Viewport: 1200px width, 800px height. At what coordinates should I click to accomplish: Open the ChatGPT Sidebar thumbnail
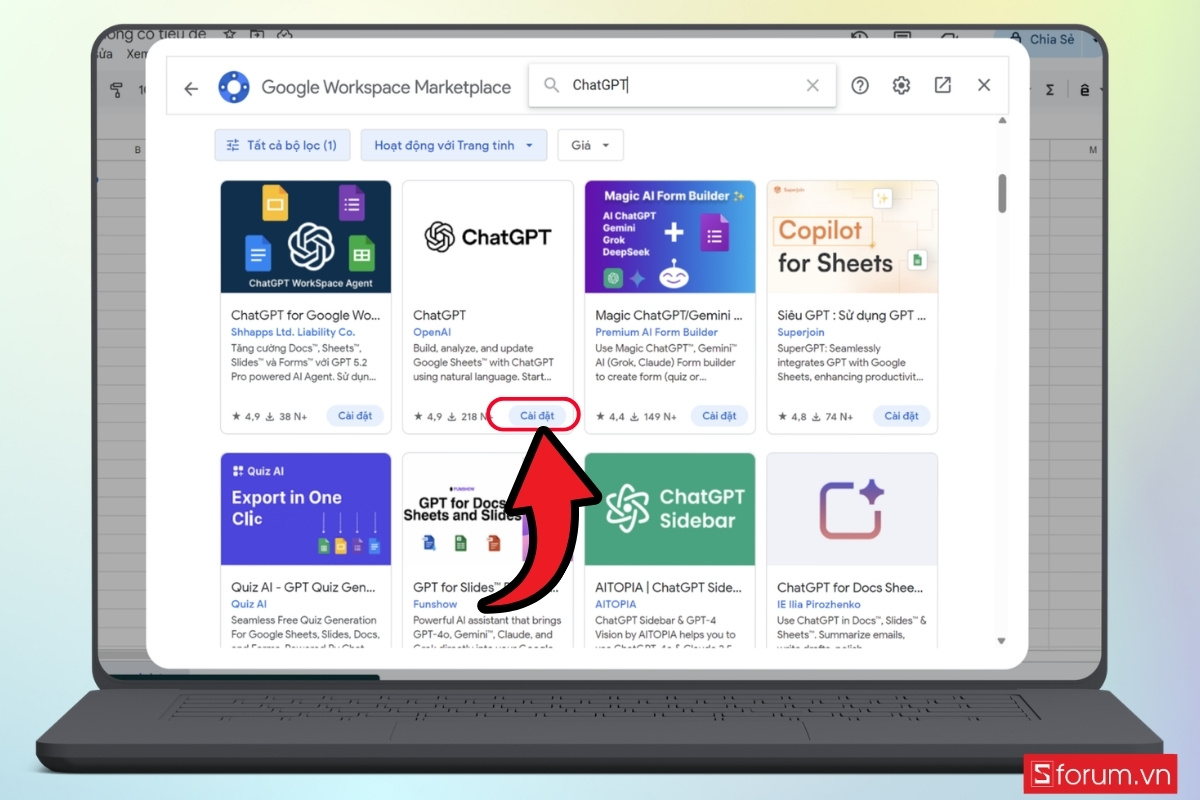pos(670,509)
